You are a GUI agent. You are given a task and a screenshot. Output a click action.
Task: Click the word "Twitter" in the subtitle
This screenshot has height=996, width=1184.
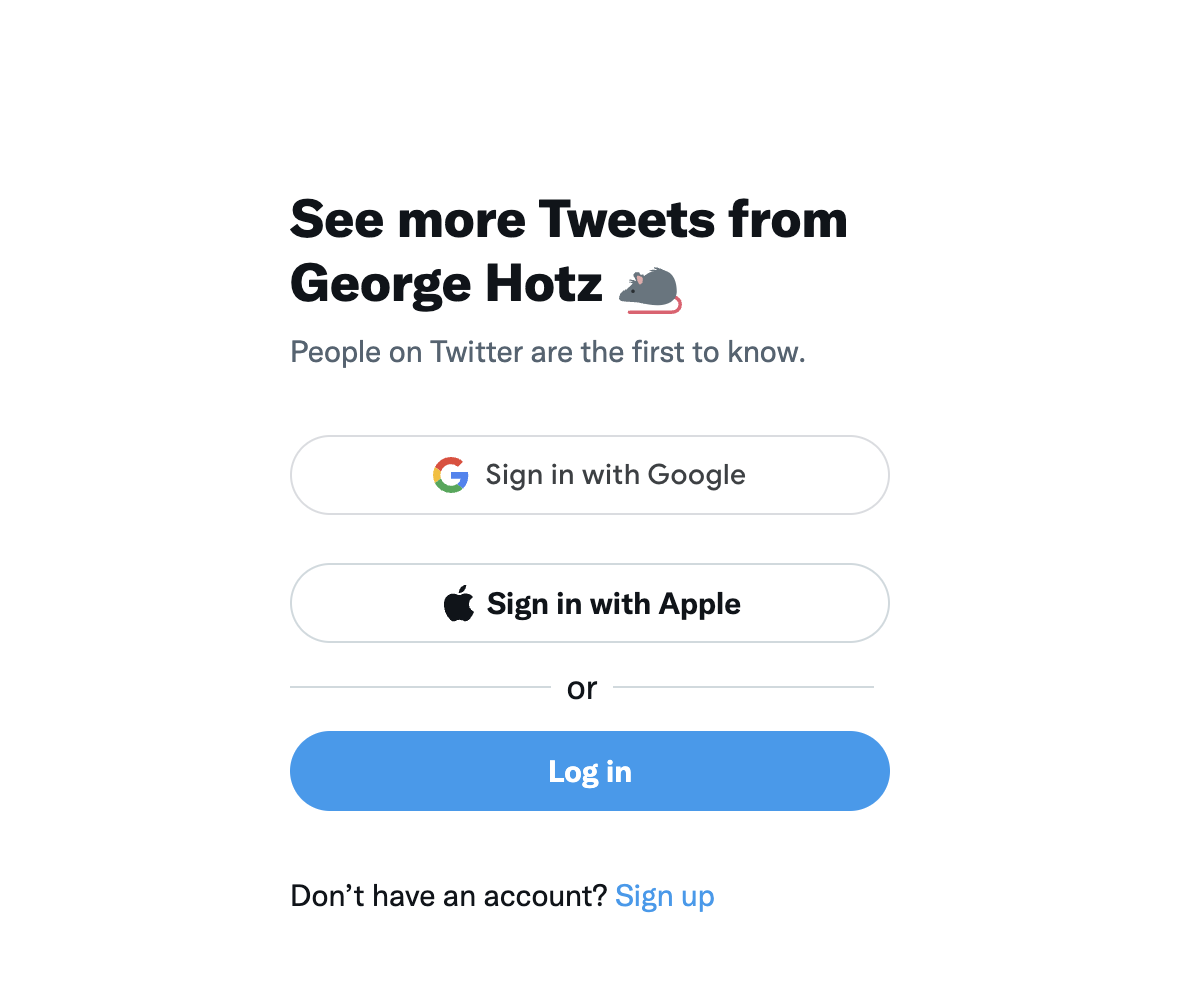click(x=476, y=352)
